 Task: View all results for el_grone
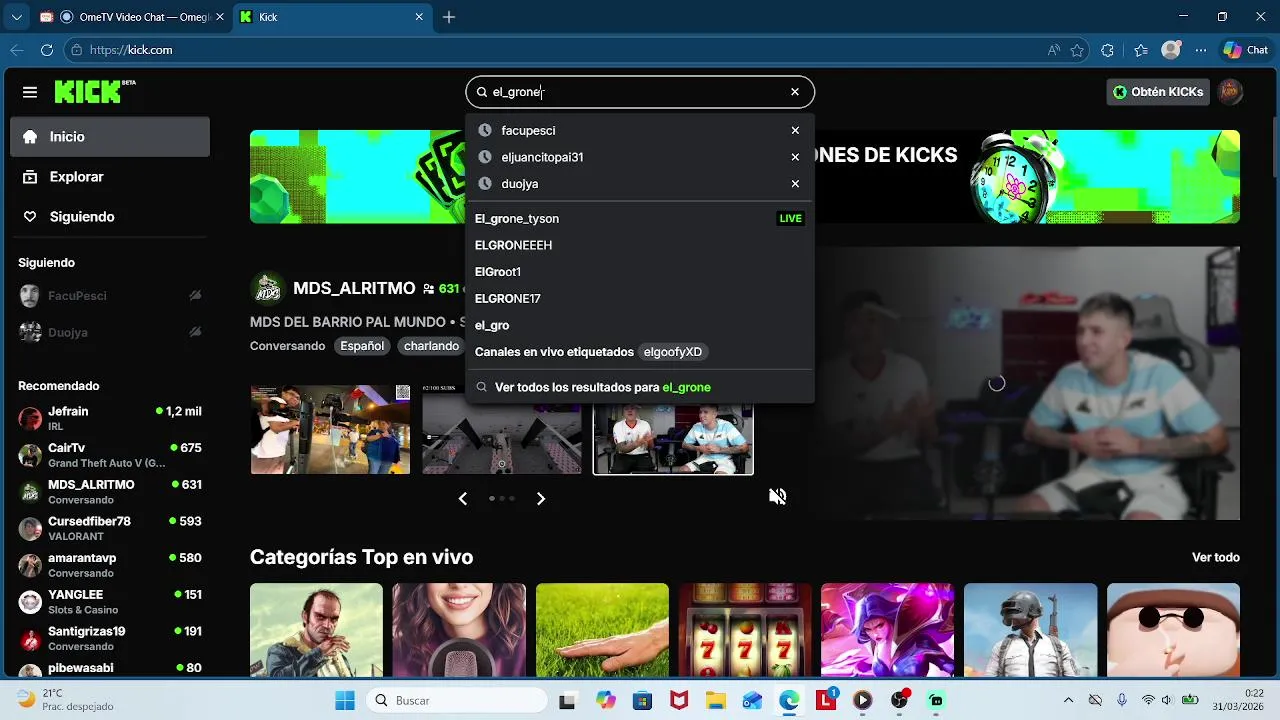point(640,387)
